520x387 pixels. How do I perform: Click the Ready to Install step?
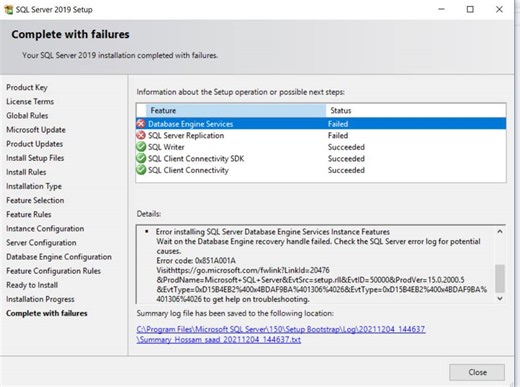coord(32,285)
